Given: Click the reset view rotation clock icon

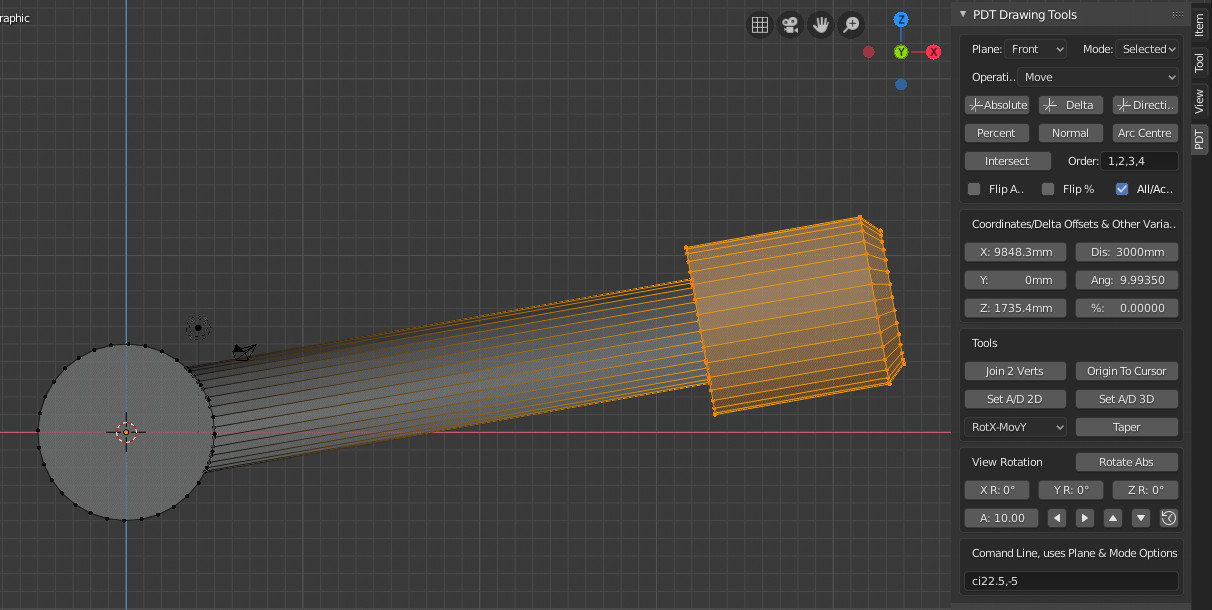Looking at the screenshot, I should point(1168,518).
